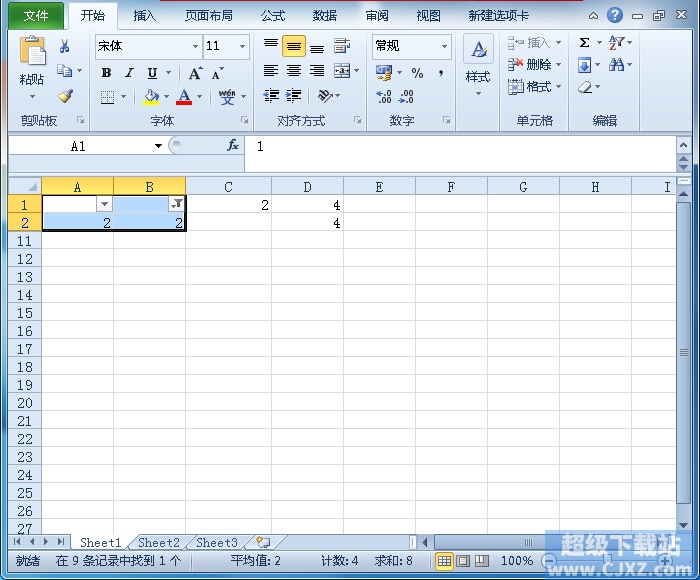Click the 文件 file button
The image size is (700, 580).
pyautogui.click(x=36, y=16)
